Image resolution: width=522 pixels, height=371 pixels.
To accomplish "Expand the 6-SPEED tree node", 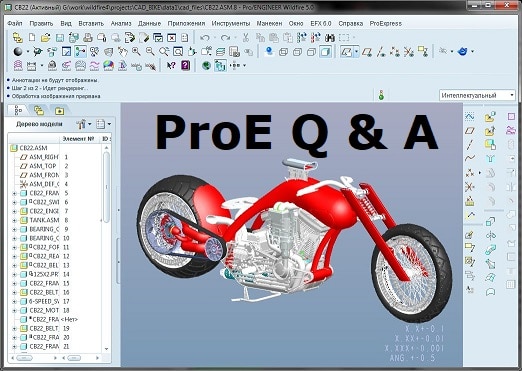I will coord(14,302).
